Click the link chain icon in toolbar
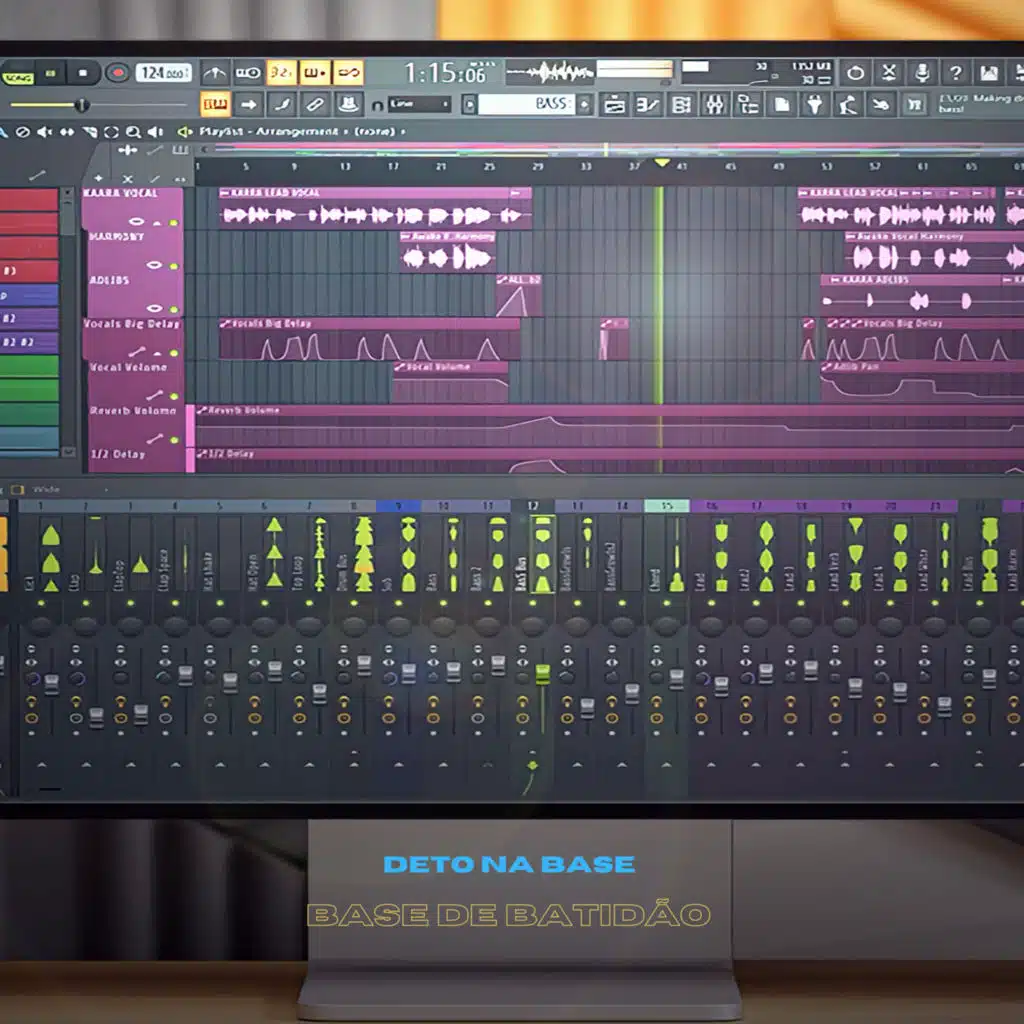This screenshot has height=1024, width=1024. click(x=348, y=73)
